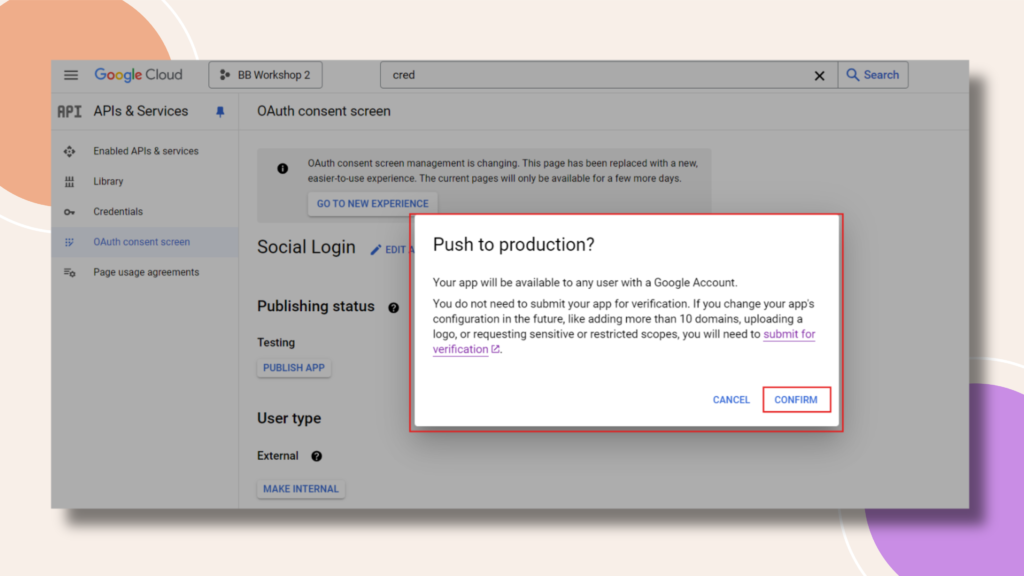Click the Edit App pencil icon
This screenshot has height=576, width=1024.
coord(376,249)
